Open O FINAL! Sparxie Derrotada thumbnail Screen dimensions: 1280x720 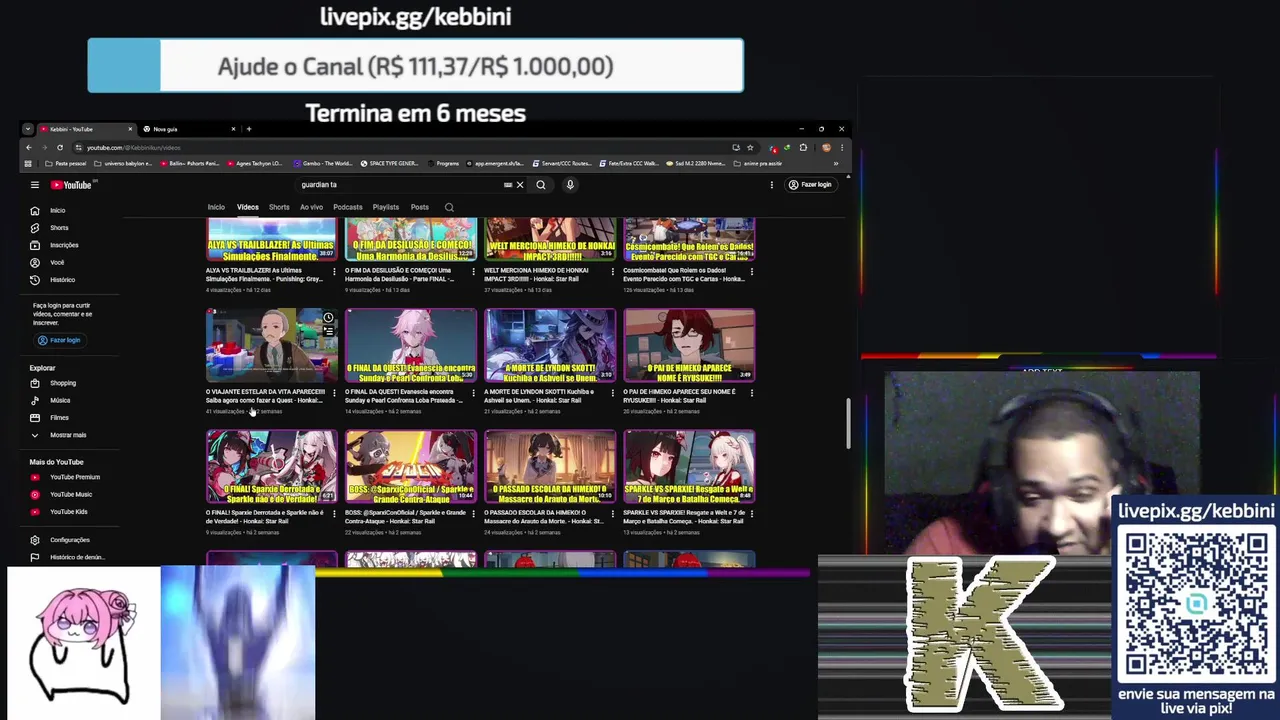click(x=271, y=467)
